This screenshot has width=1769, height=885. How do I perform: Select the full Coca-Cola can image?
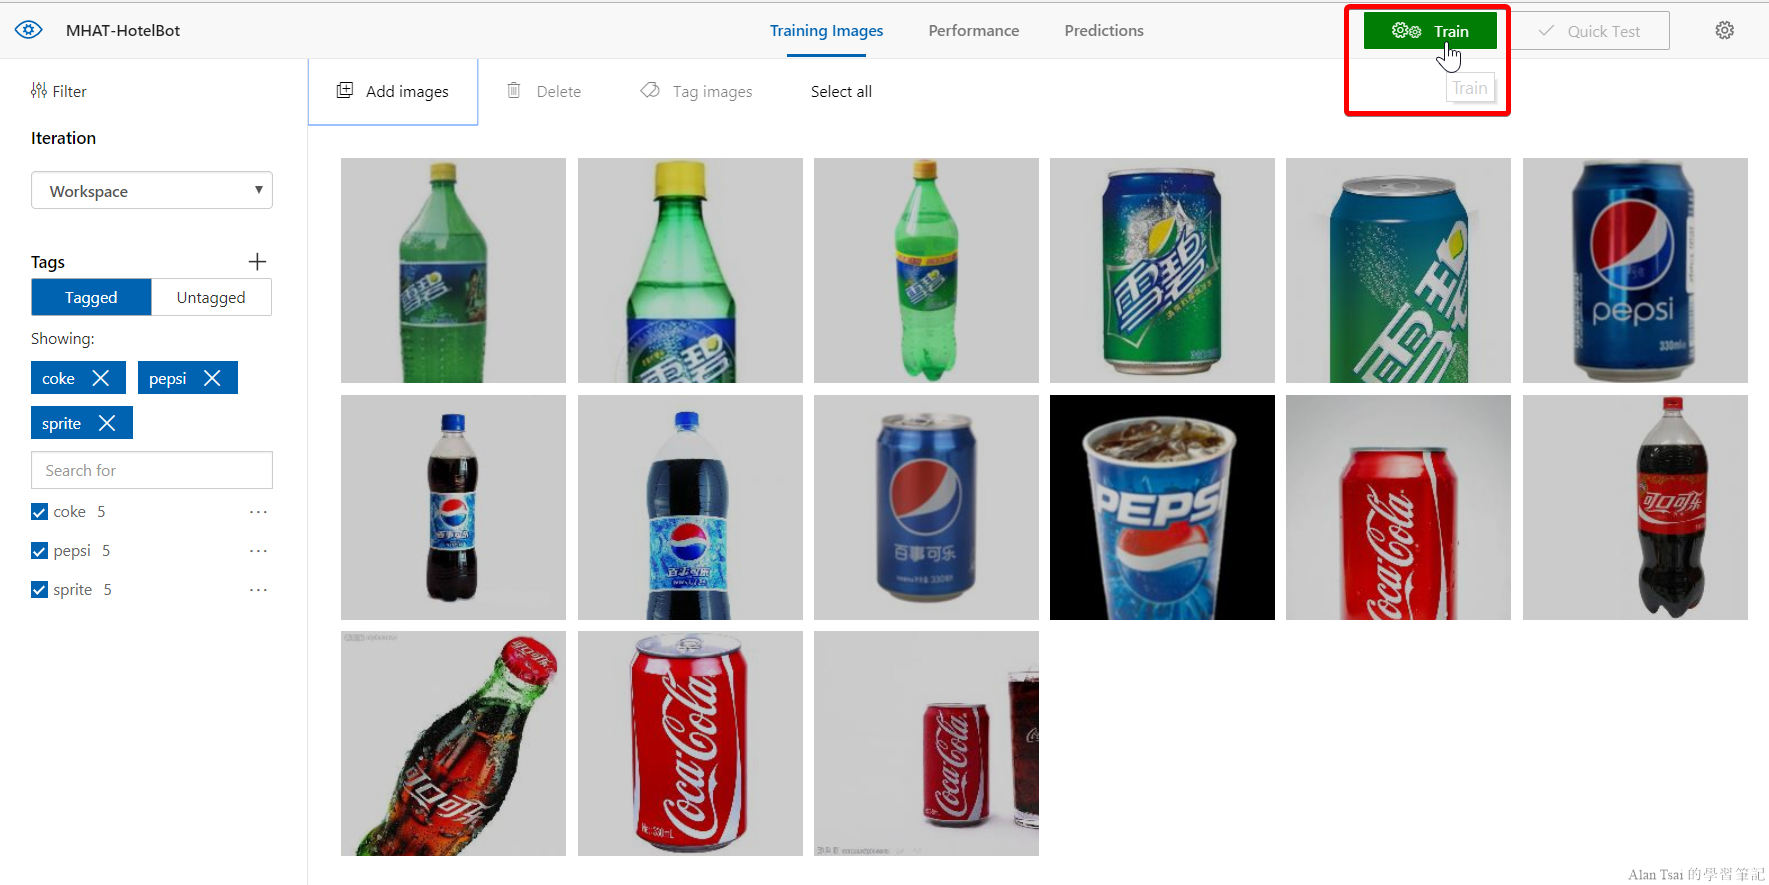pyautogui.click(x=690, y=743)
